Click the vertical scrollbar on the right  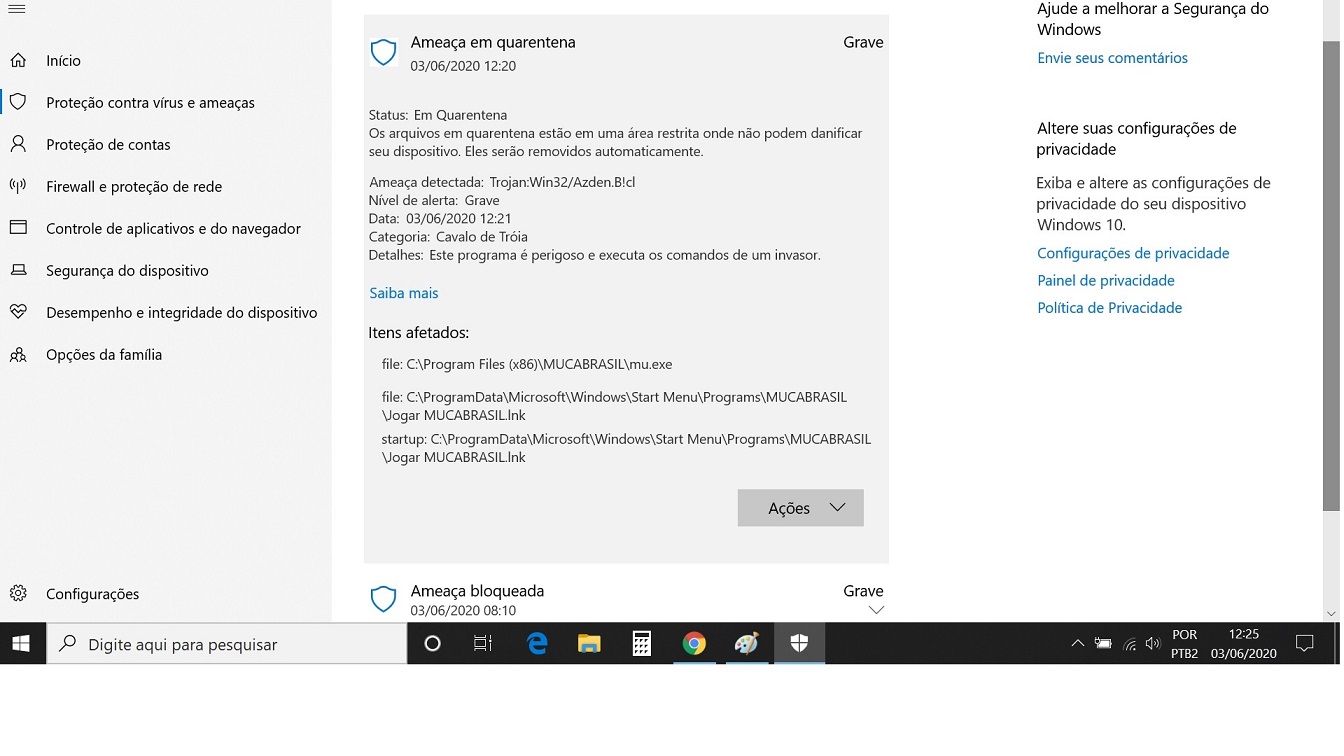(1331, 300)
